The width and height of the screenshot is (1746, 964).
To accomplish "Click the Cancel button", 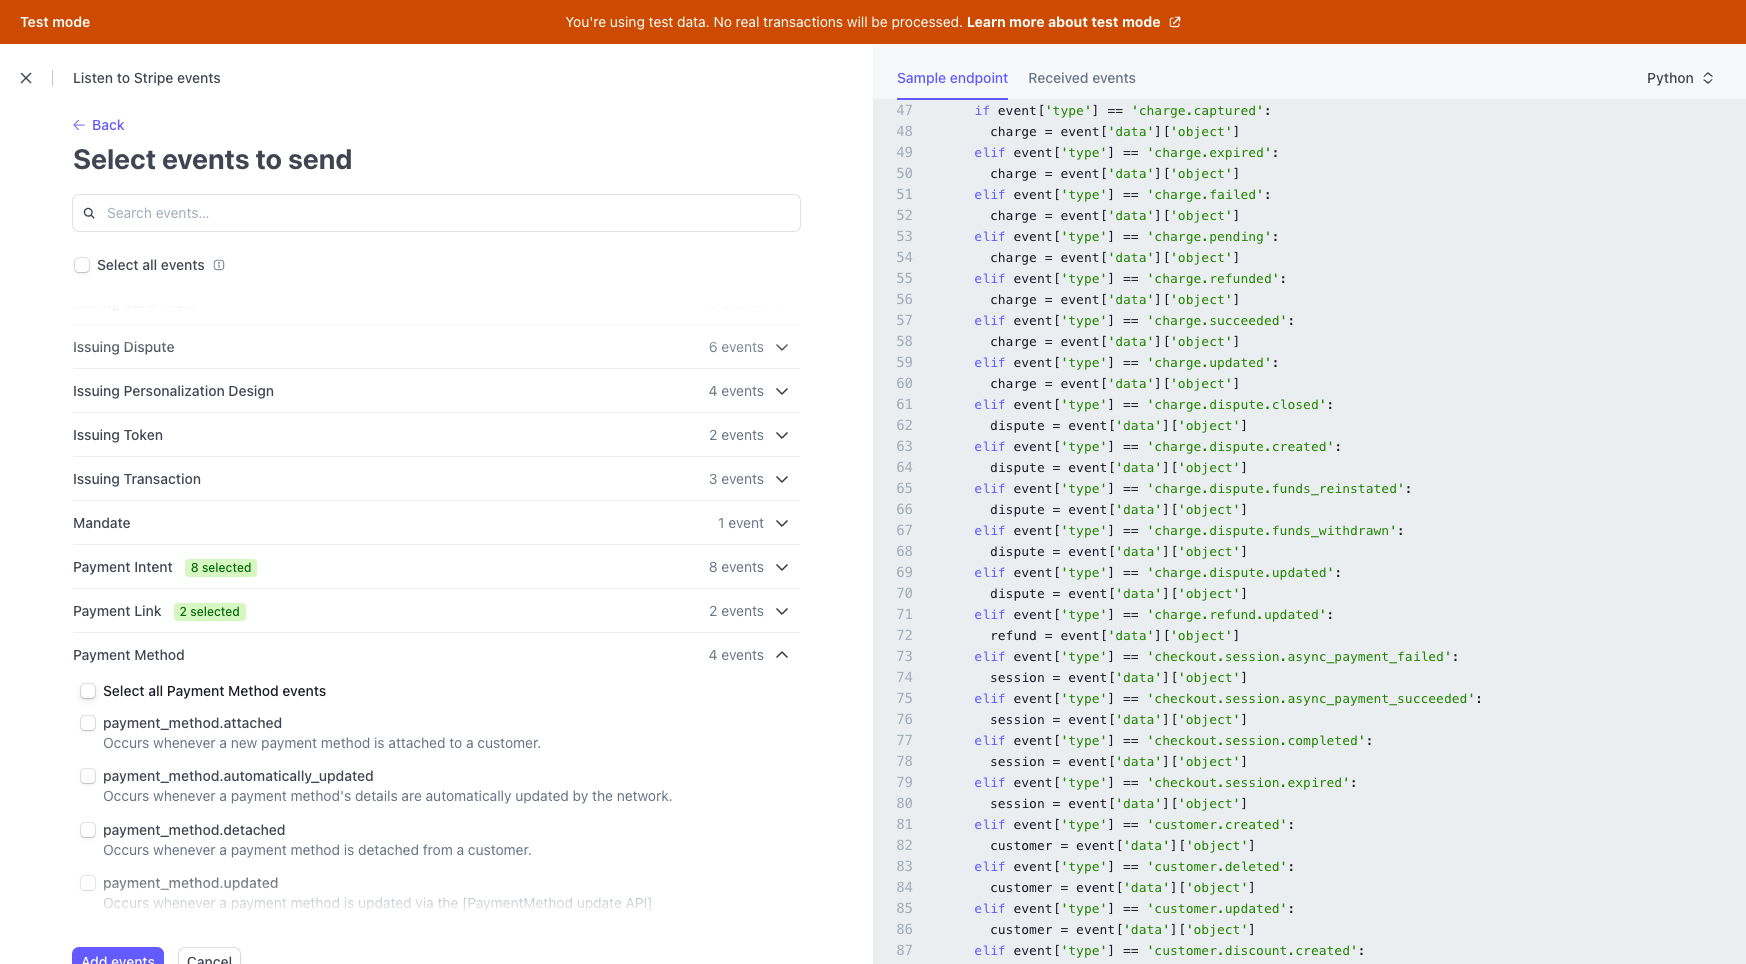I will tap(209, 956).
